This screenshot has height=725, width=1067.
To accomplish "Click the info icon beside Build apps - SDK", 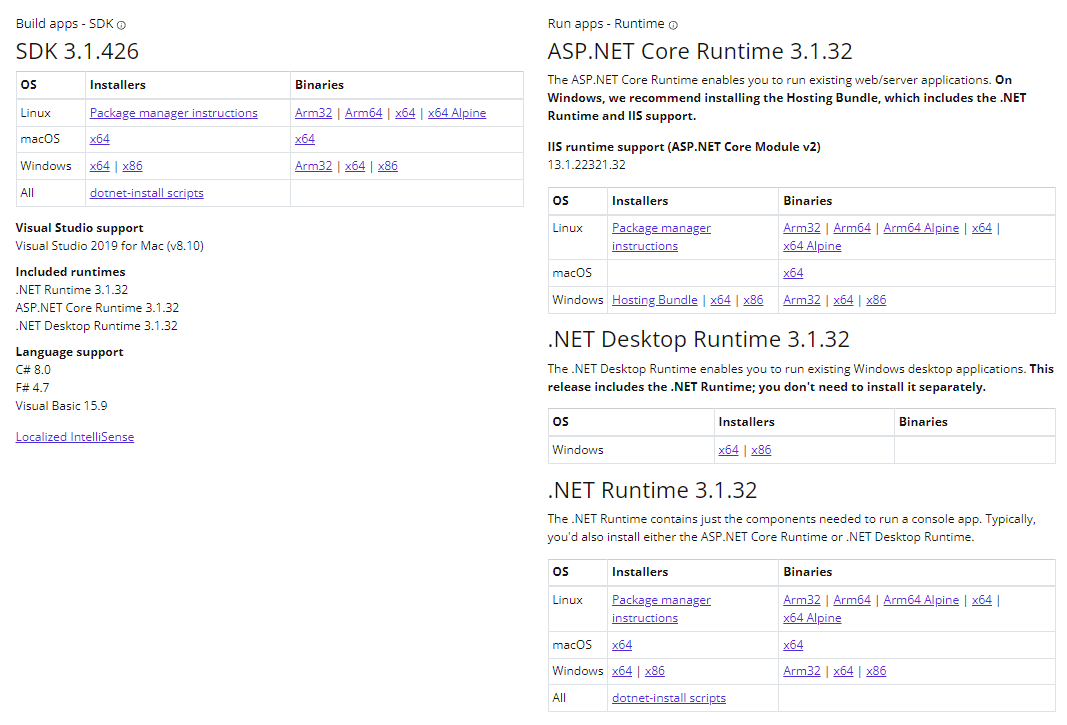I will (121, 25).
